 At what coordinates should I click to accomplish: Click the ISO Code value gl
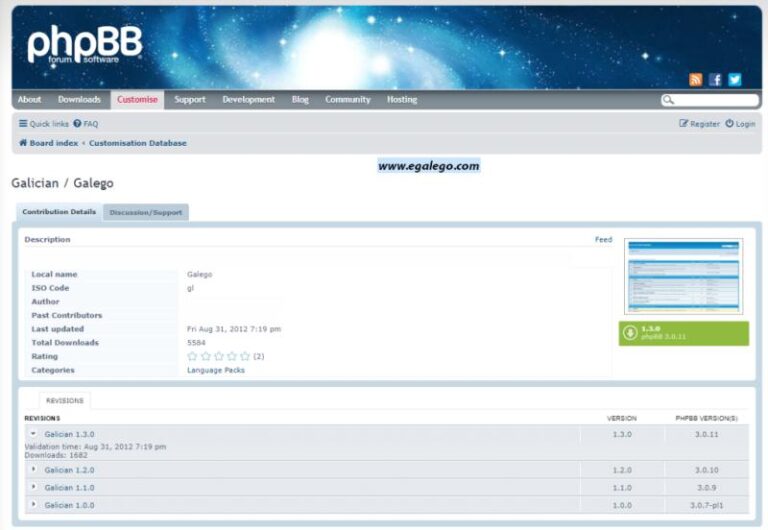190,288
